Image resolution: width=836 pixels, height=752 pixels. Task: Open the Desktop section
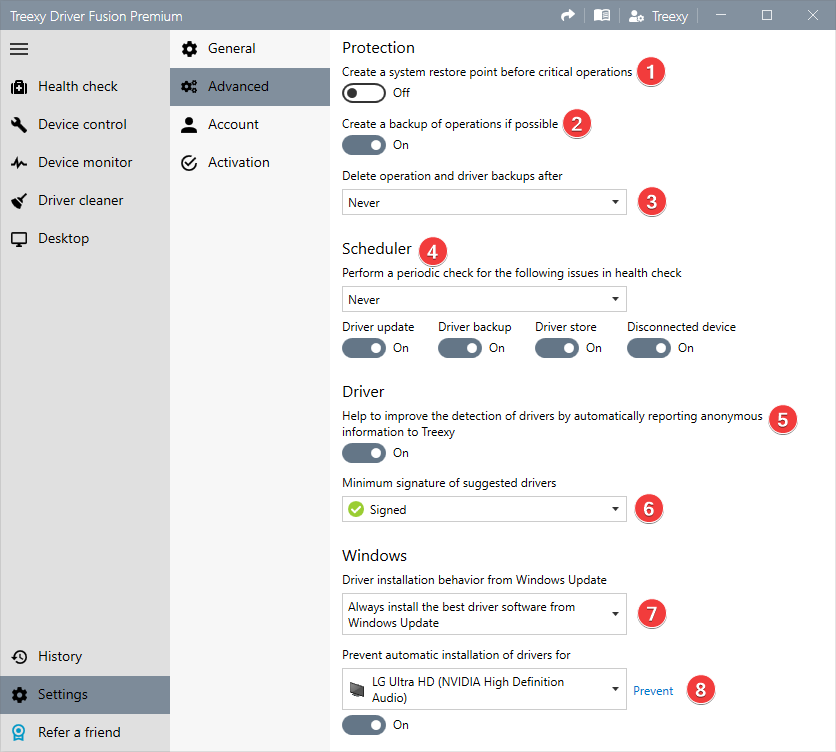[x=60, y=238]
